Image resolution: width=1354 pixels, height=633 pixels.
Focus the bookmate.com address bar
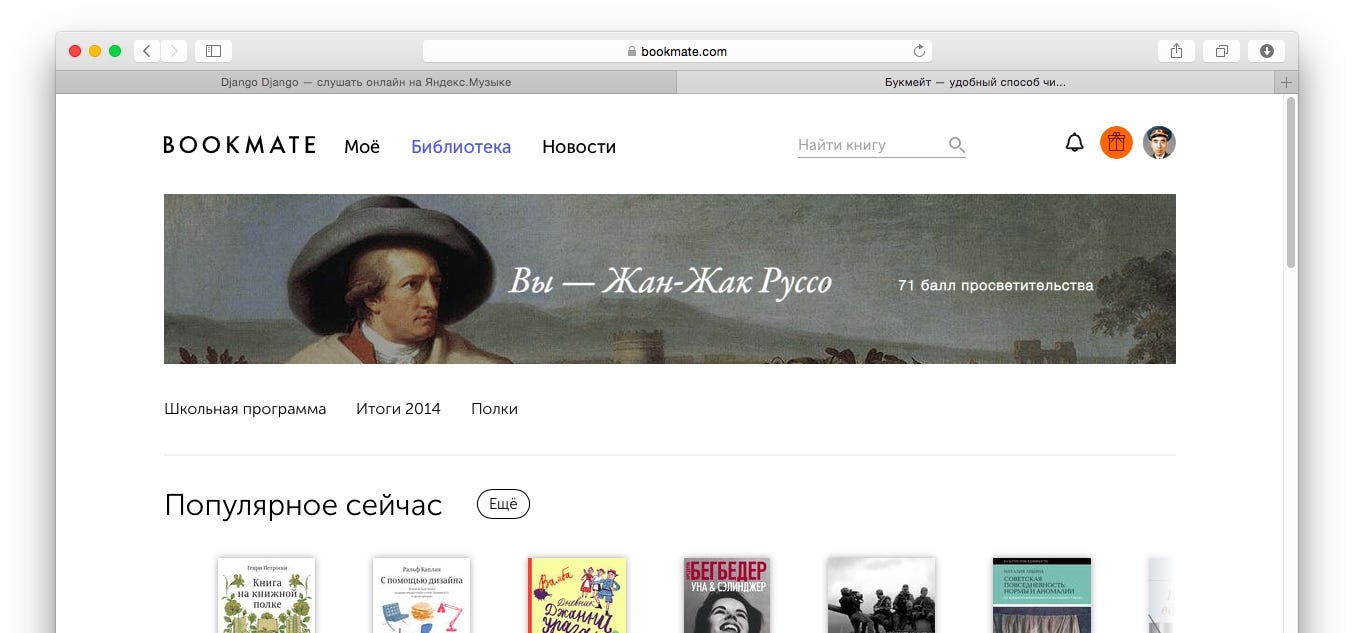677,51
